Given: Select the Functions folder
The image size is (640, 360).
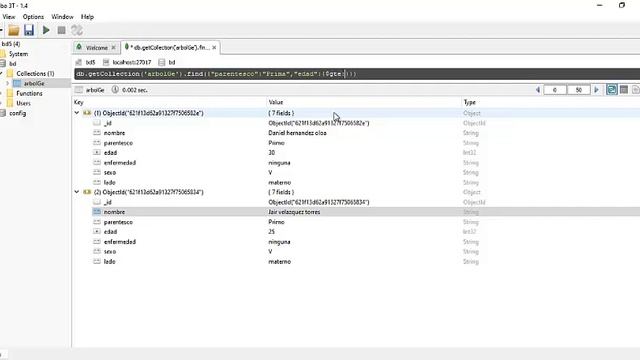Looking at the screenshot, I should pos(29,93).
